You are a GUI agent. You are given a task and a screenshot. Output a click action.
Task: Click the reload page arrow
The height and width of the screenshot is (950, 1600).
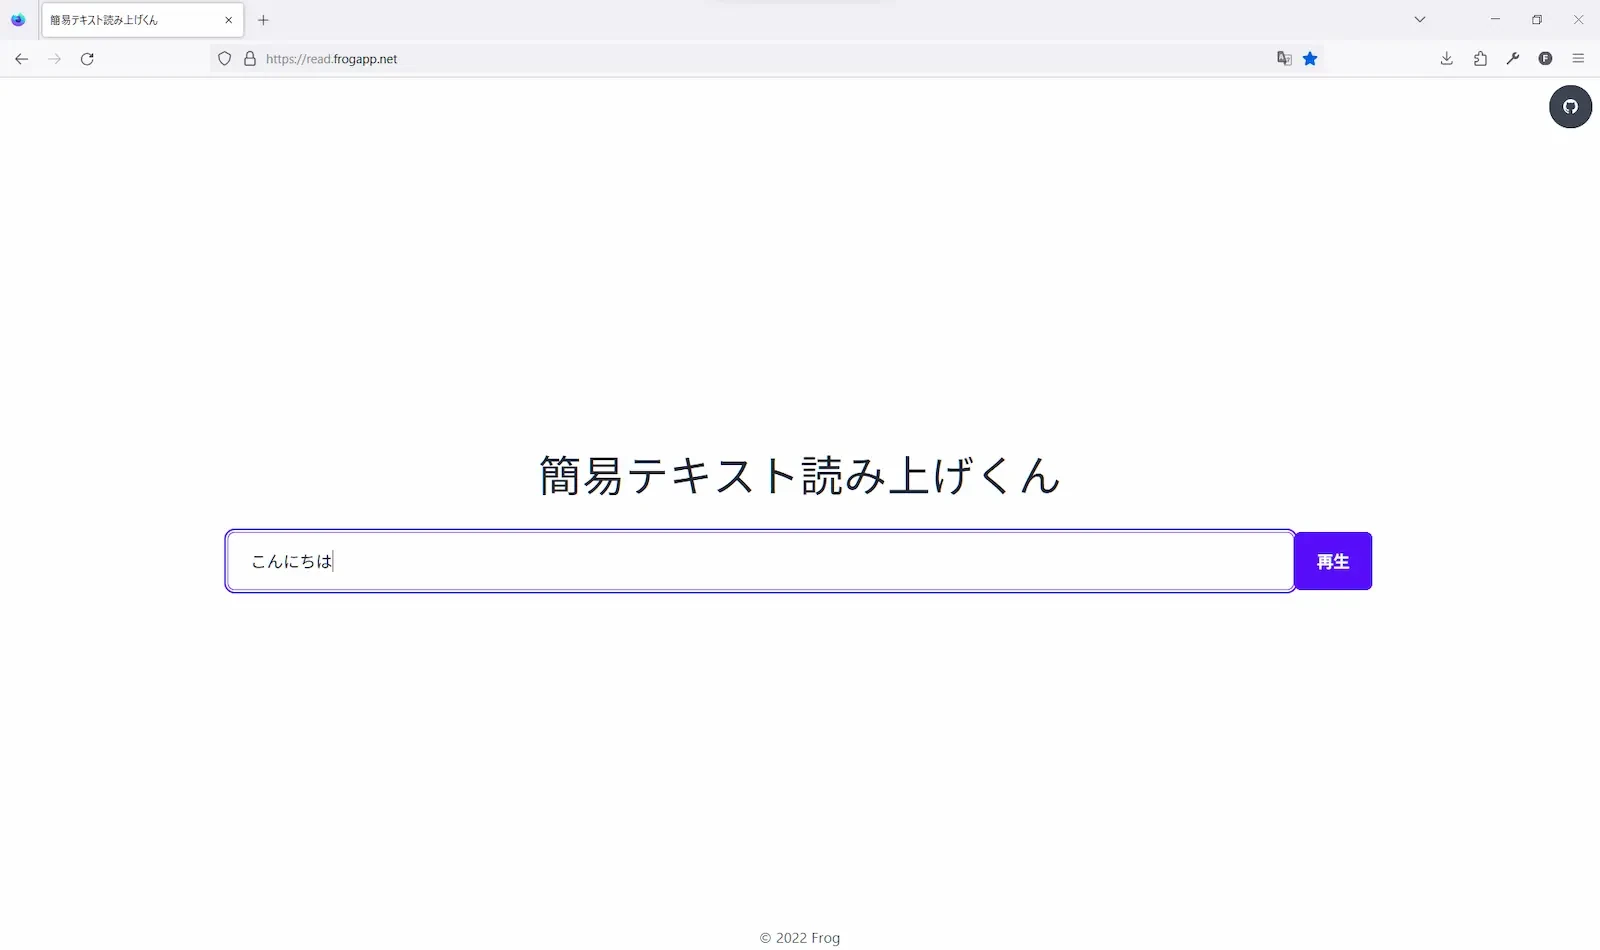pyautogui.click(x=88, y=59)
